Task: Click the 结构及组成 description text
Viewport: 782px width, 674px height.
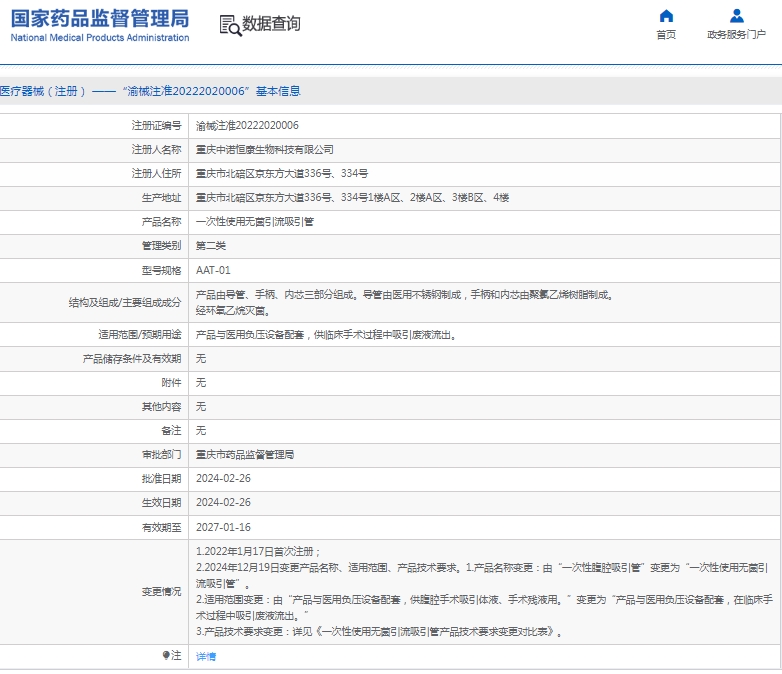Action: click(404, 295)
